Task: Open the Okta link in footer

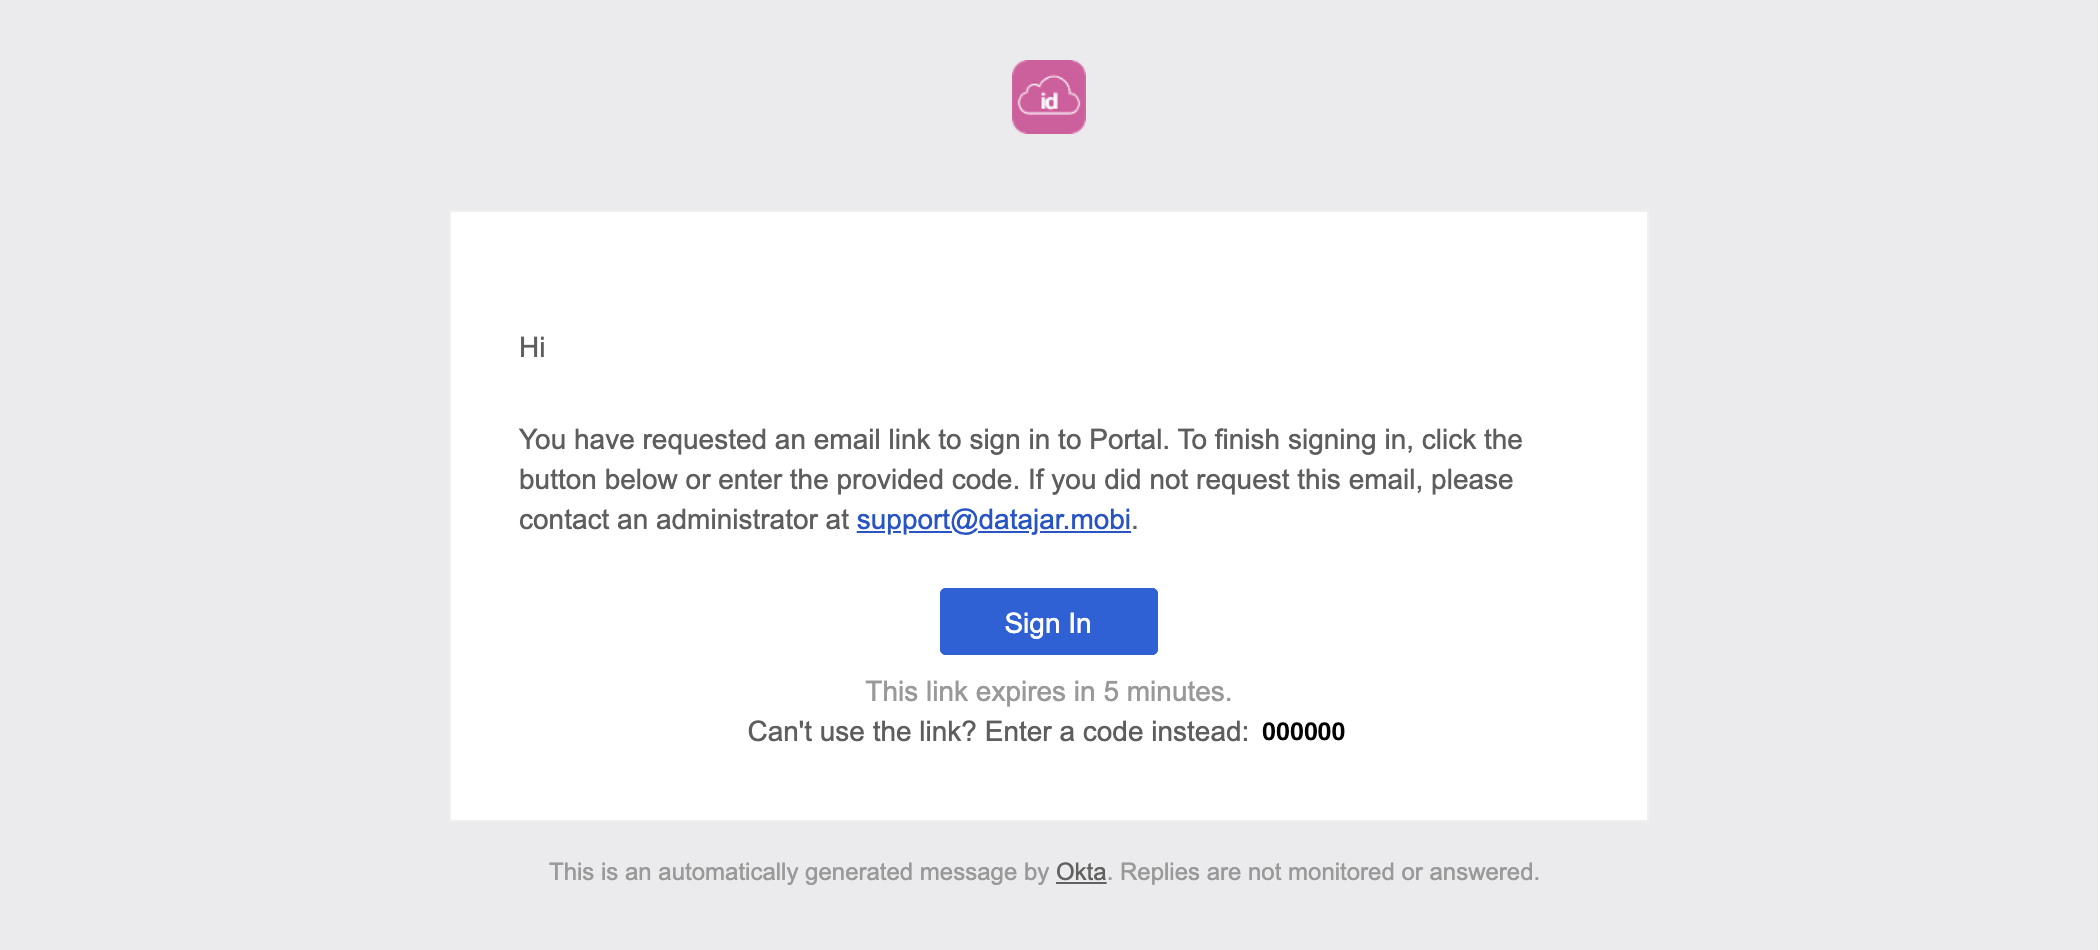Action: 1081,872
